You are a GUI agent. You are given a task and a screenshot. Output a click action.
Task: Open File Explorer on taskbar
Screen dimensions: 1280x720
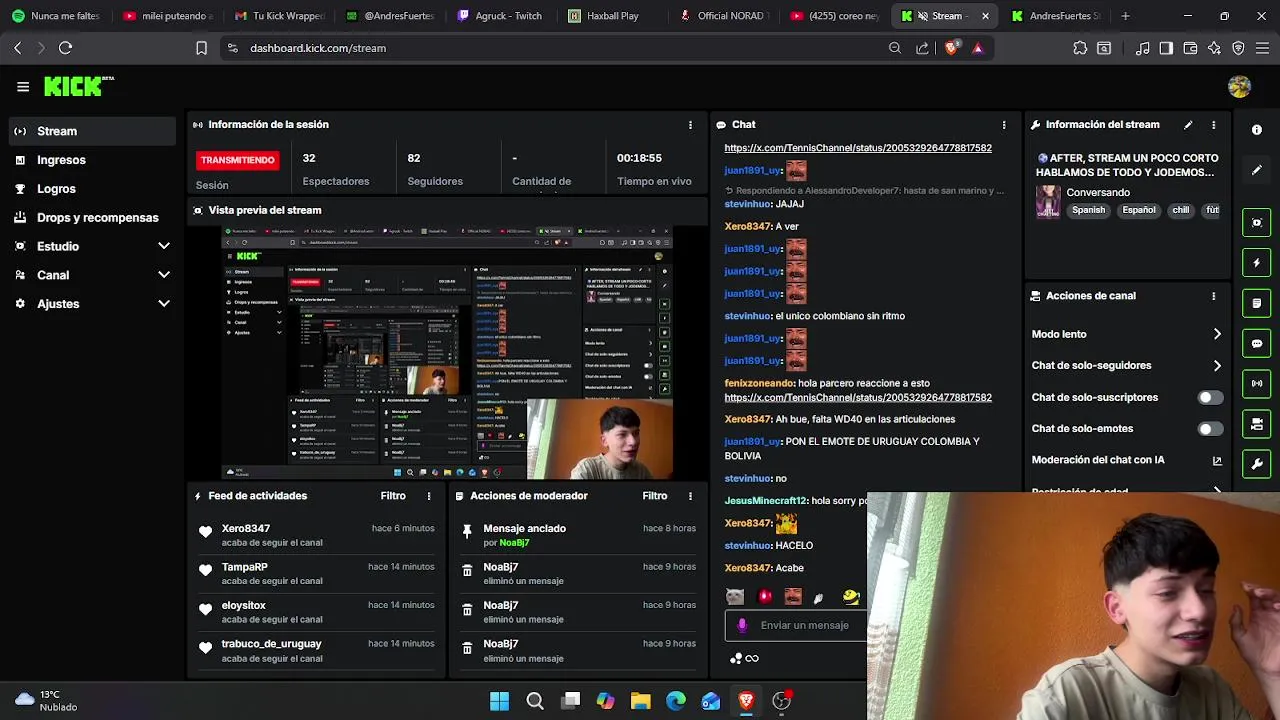[640, 701]
